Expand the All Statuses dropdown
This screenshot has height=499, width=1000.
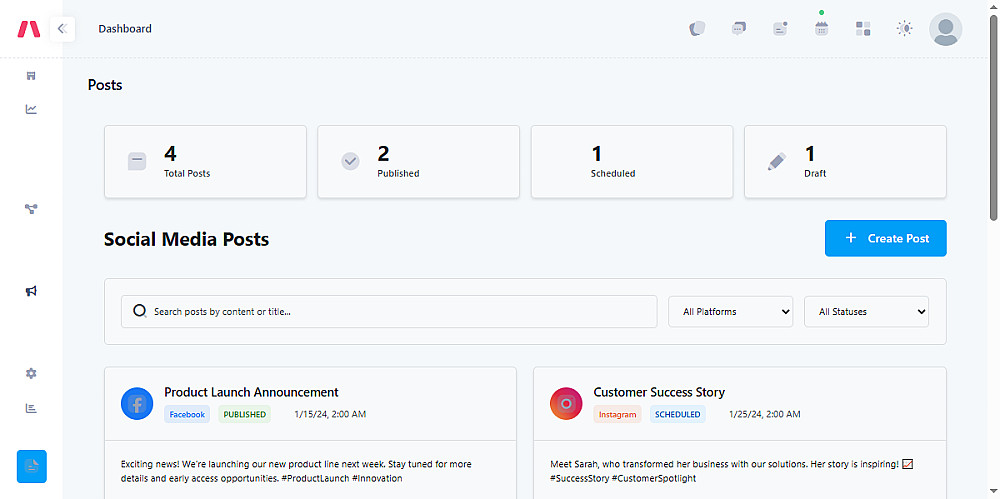(x=866, y=312)
